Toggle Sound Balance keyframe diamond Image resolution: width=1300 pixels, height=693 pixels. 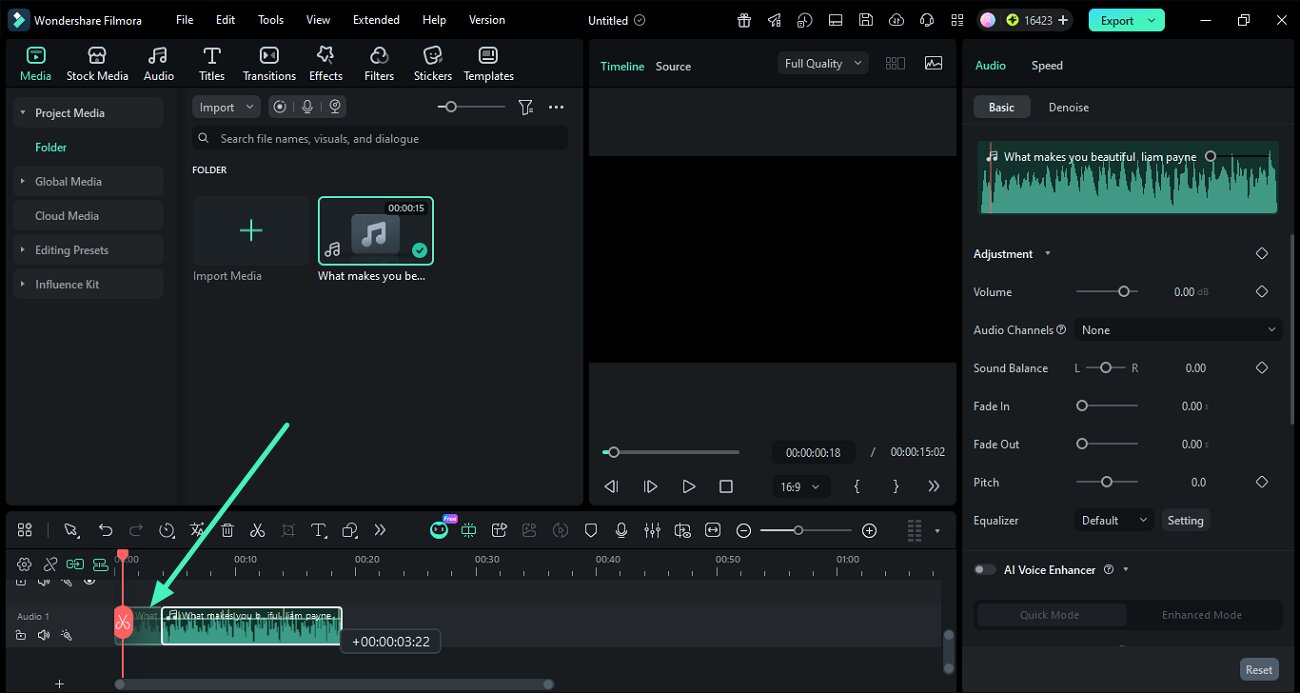point(1261,368)
